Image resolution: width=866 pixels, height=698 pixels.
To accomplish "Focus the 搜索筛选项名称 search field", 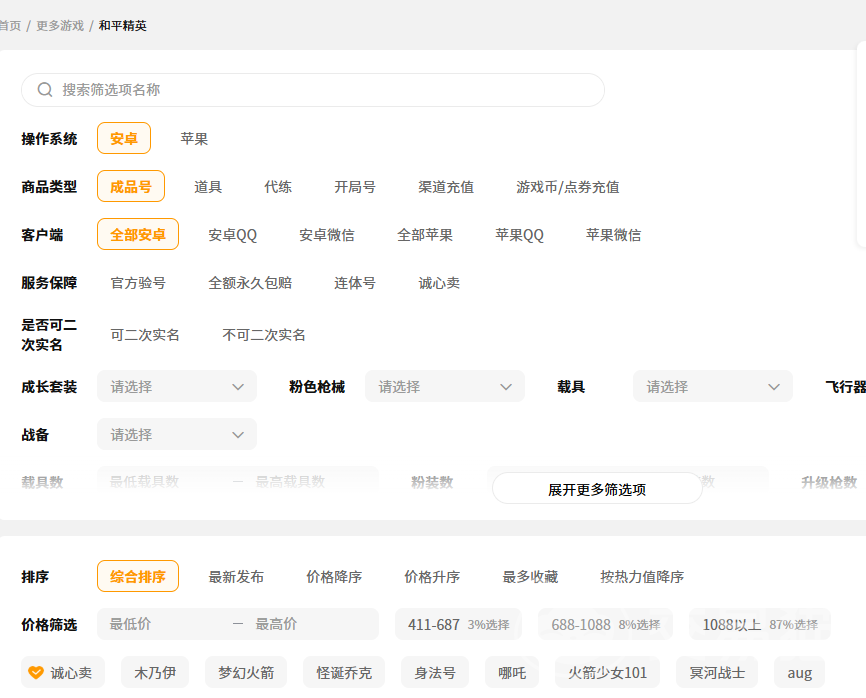I will coord(320,90).
